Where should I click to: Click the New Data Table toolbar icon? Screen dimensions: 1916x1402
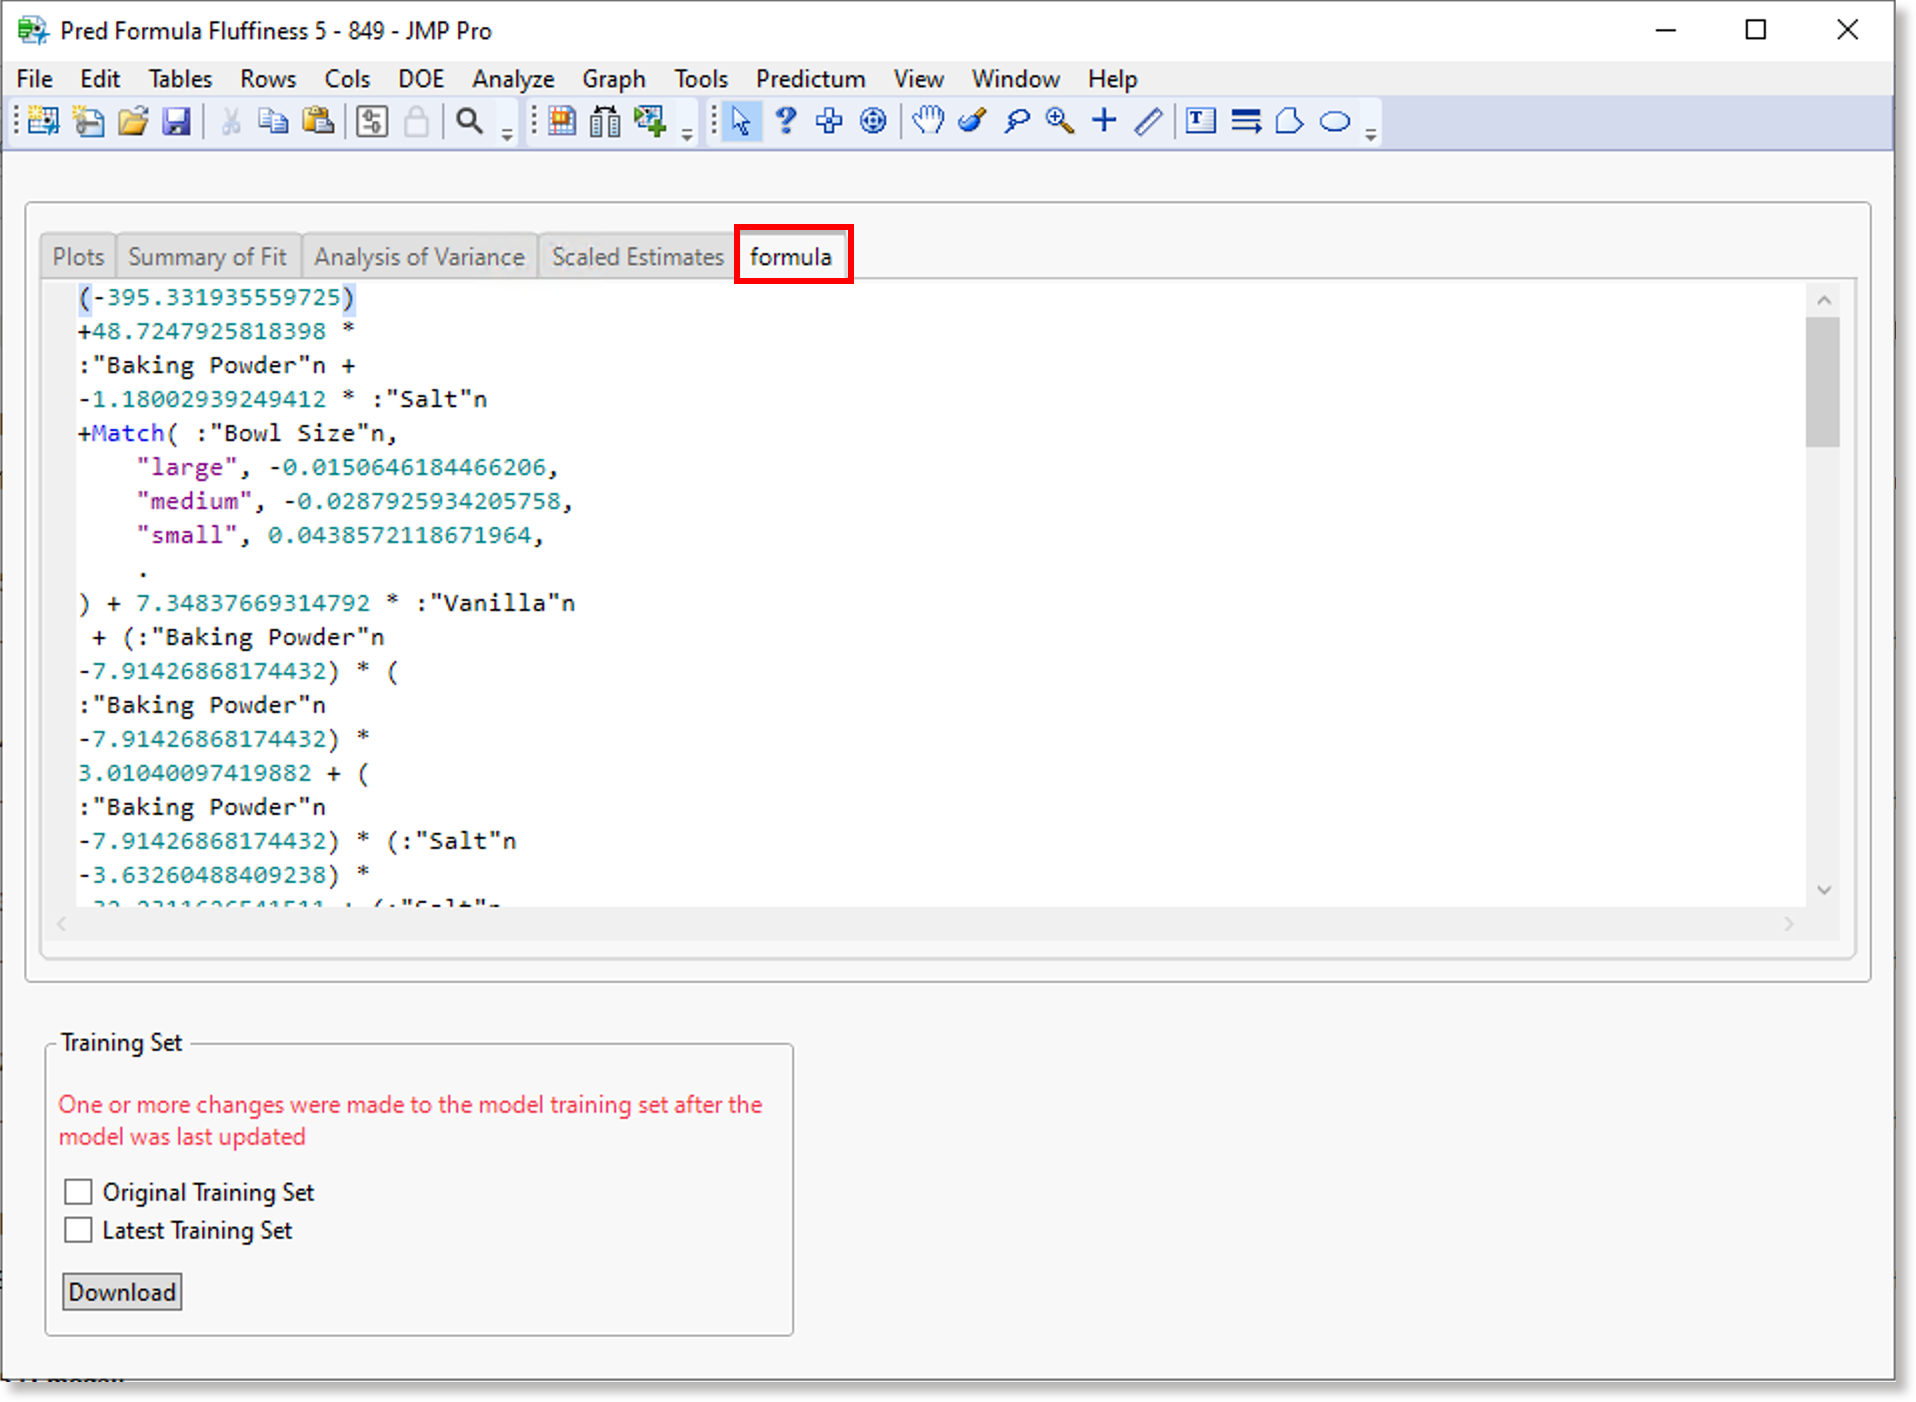[43, 121]
